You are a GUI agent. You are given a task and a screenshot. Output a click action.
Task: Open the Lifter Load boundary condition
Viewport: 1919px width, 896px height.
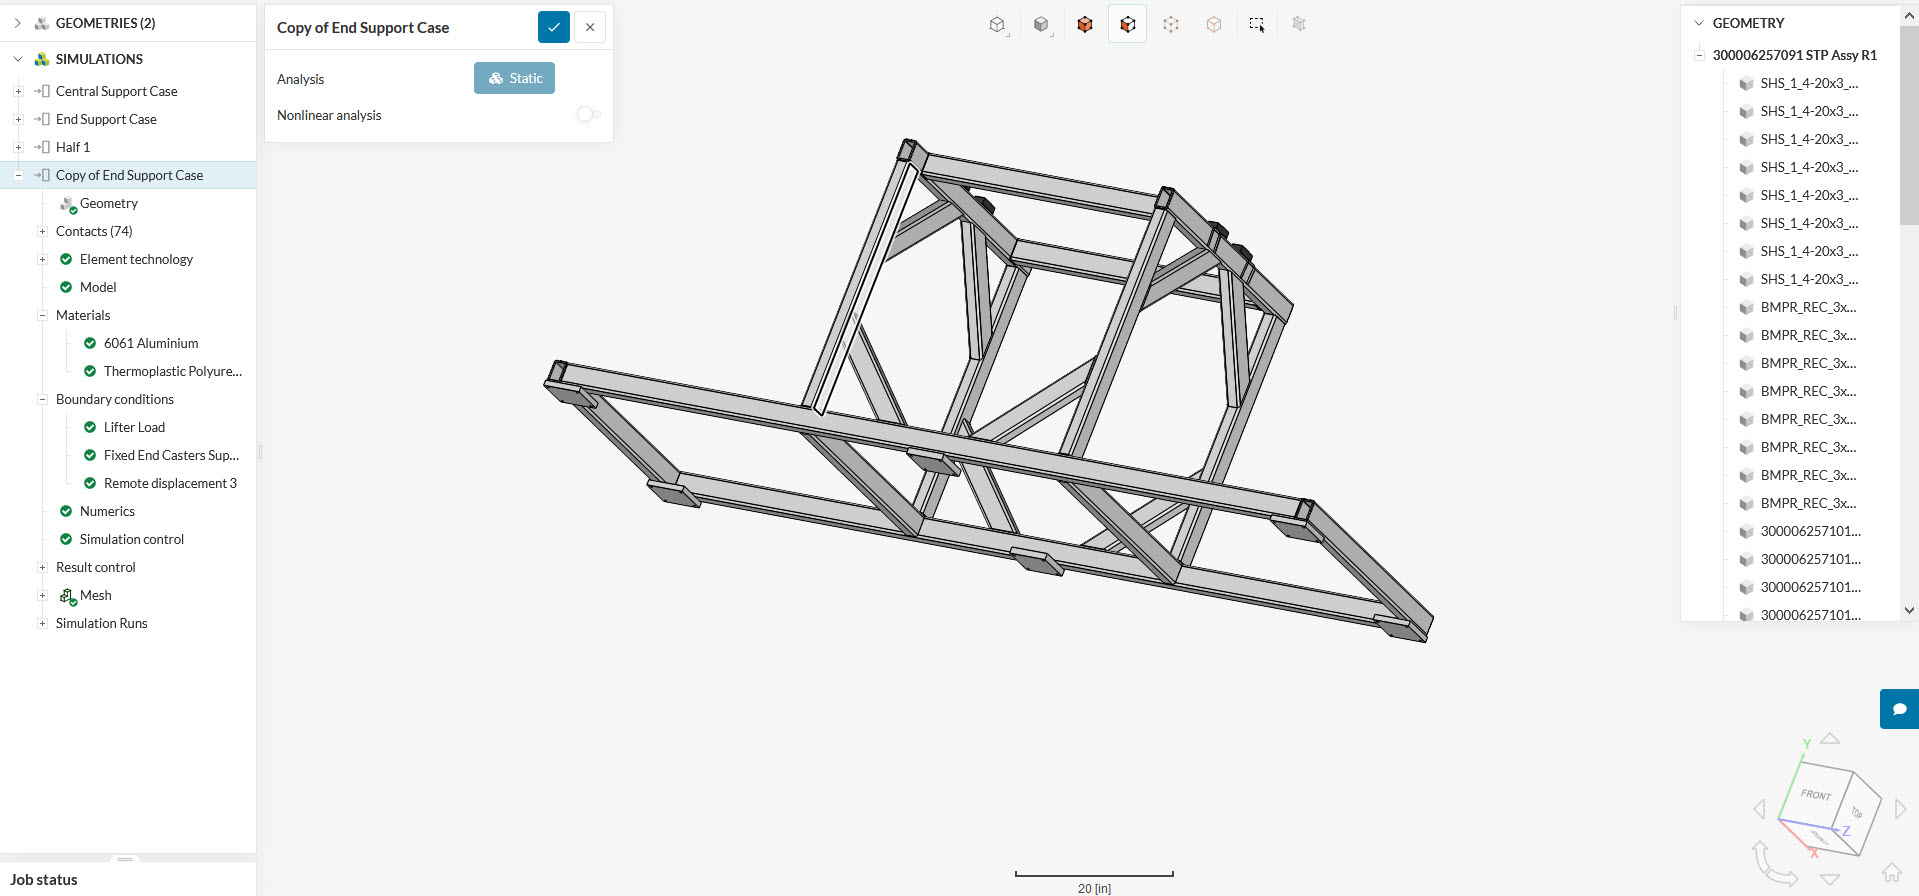pyautogui.click(x=134, y=427)
